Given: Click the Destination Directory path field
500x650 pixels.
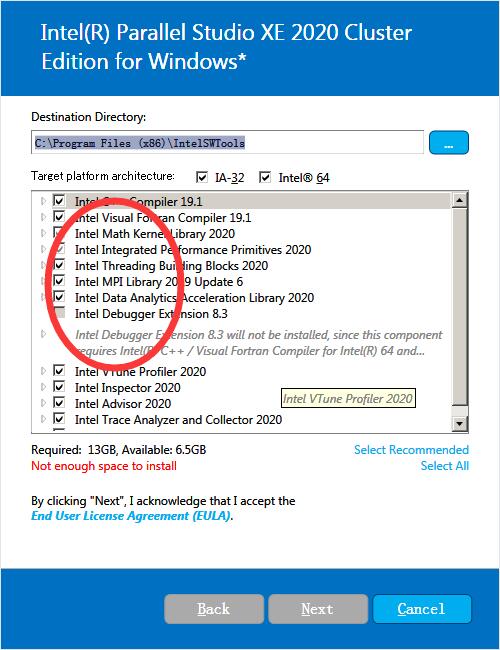Looking at the screenshot, I should pyautogui.click(x=227, y=143).
